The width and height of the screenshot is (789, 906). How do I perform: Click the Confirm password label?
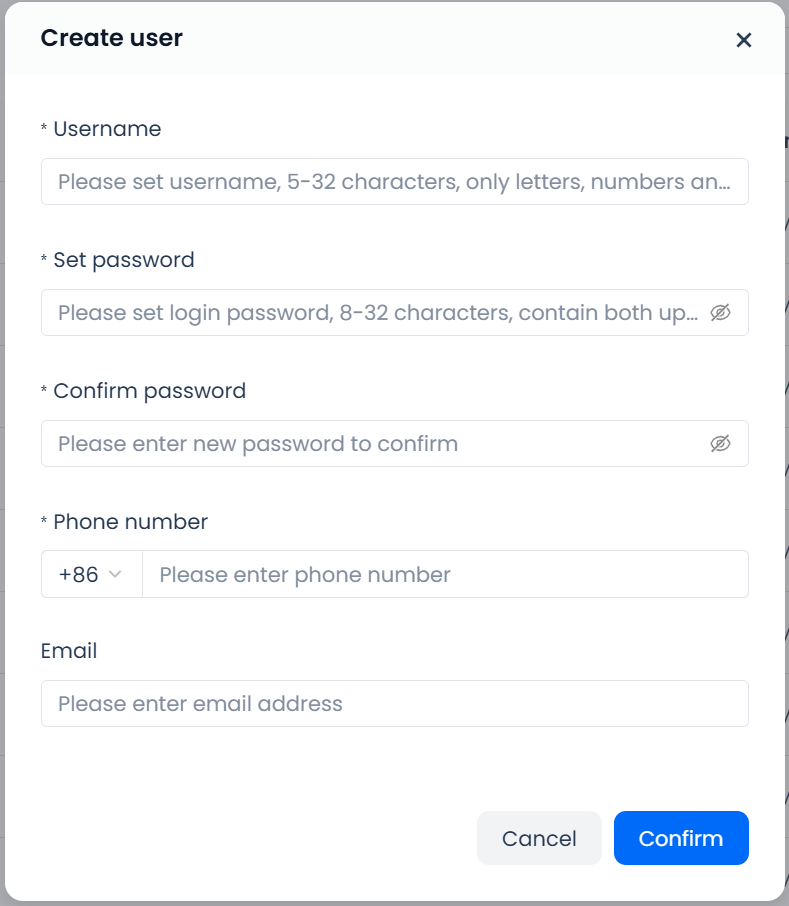149,391
